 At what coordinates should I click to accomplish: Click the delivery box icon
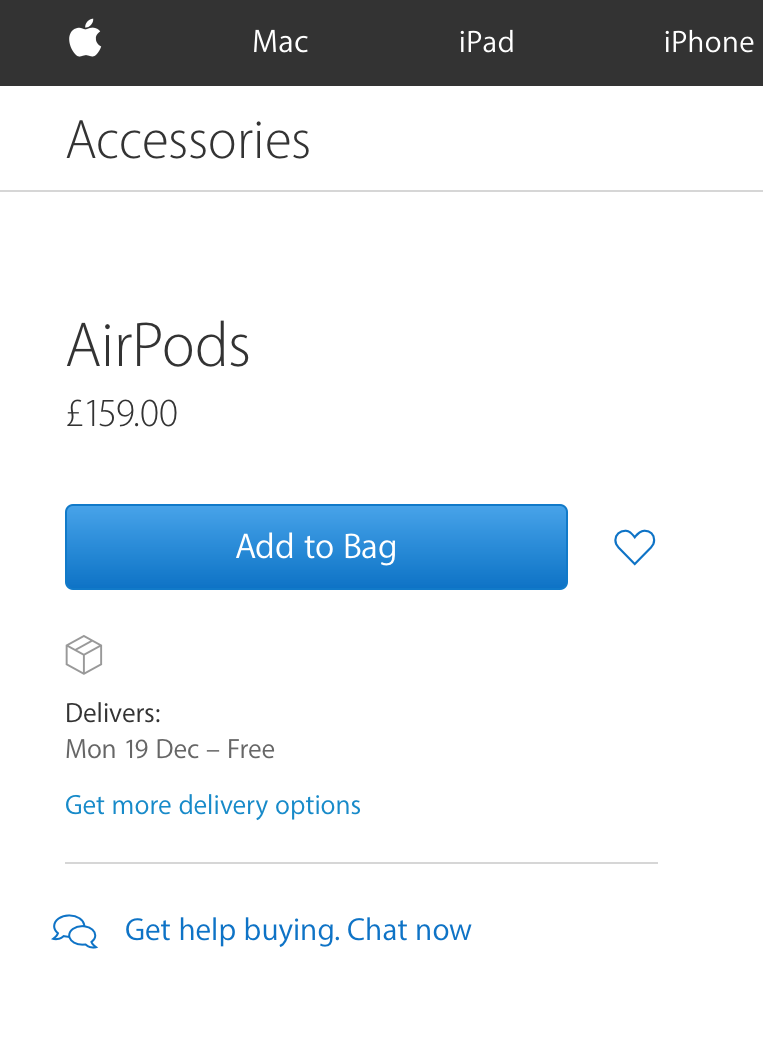pos(84,655)
